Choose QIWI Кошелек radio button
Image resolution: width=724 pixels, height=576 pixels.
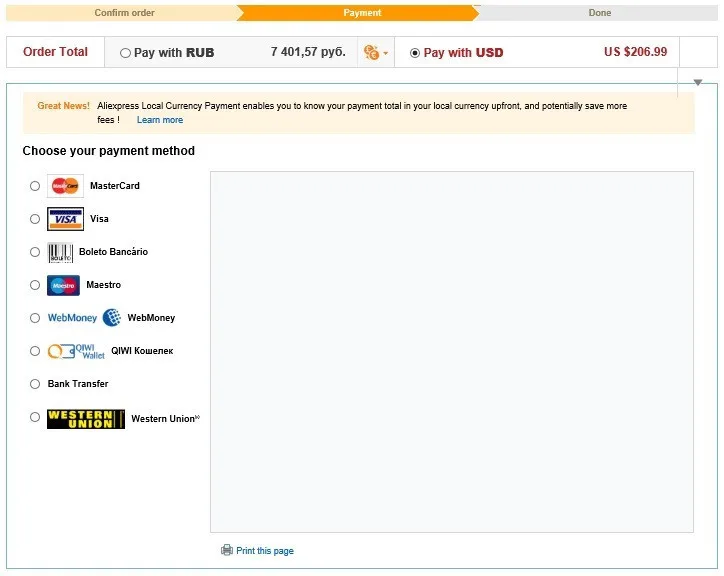click(x=35, y=351)
